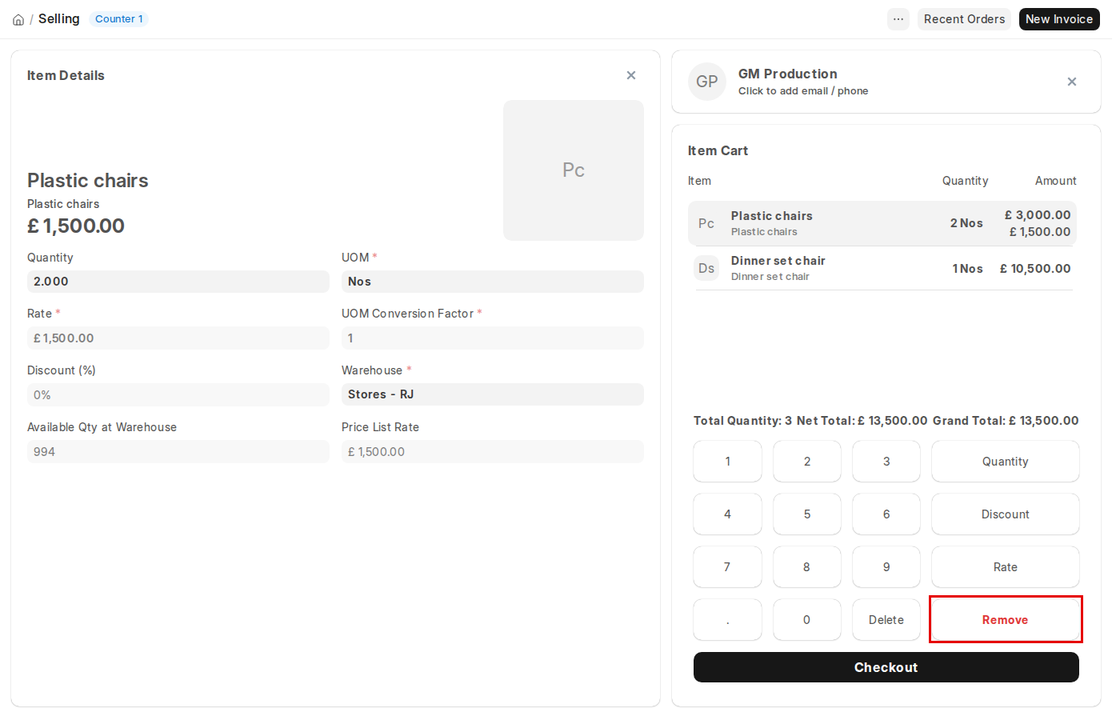Remove the GM Production customer

point(1071,81)
